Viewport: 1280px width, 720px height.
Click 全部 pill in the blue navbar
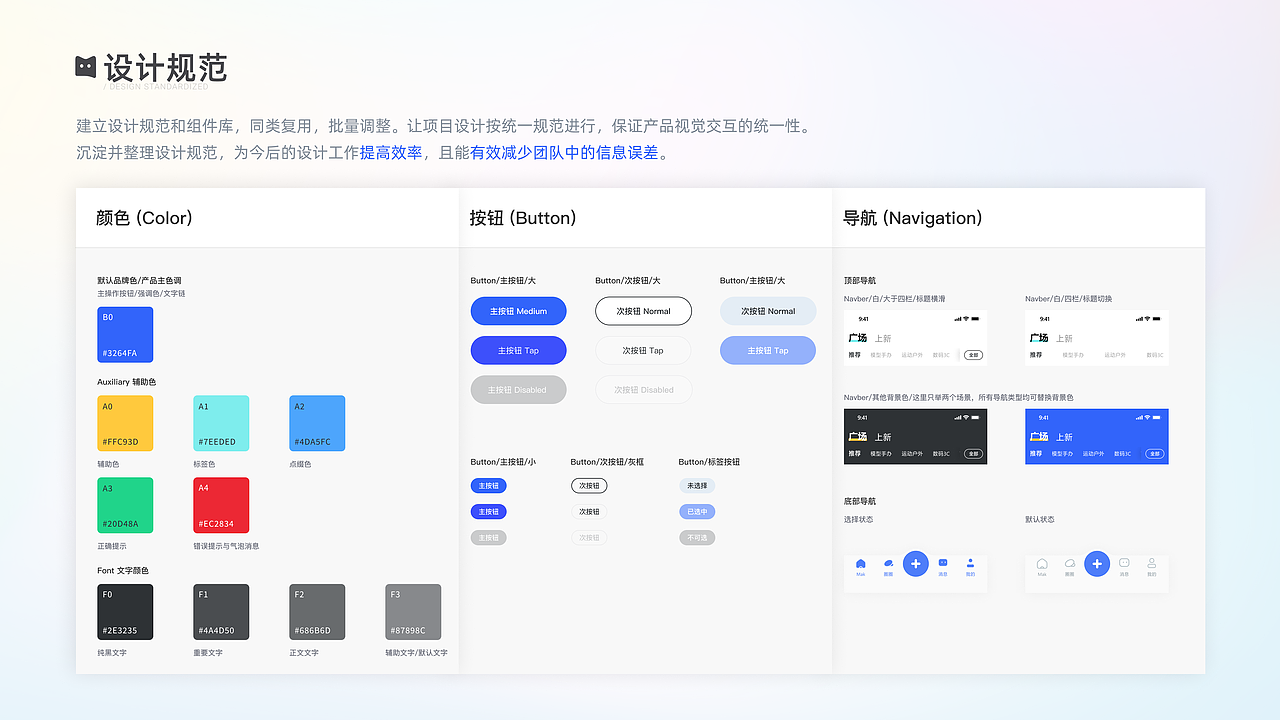tap(1155, 454)
